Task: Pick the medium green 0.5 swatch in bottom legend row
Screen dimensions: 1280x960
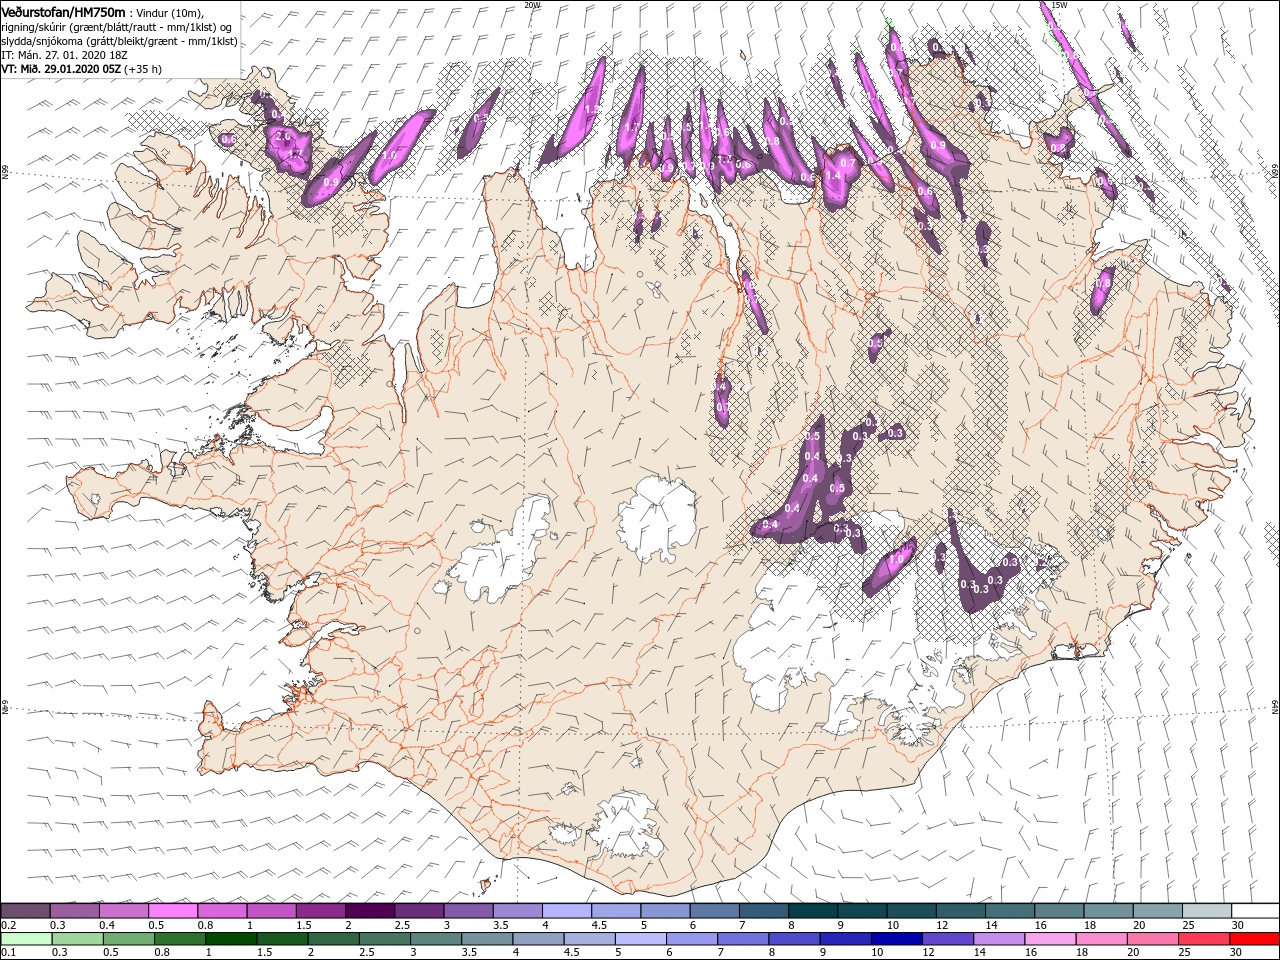Action: 129,939
